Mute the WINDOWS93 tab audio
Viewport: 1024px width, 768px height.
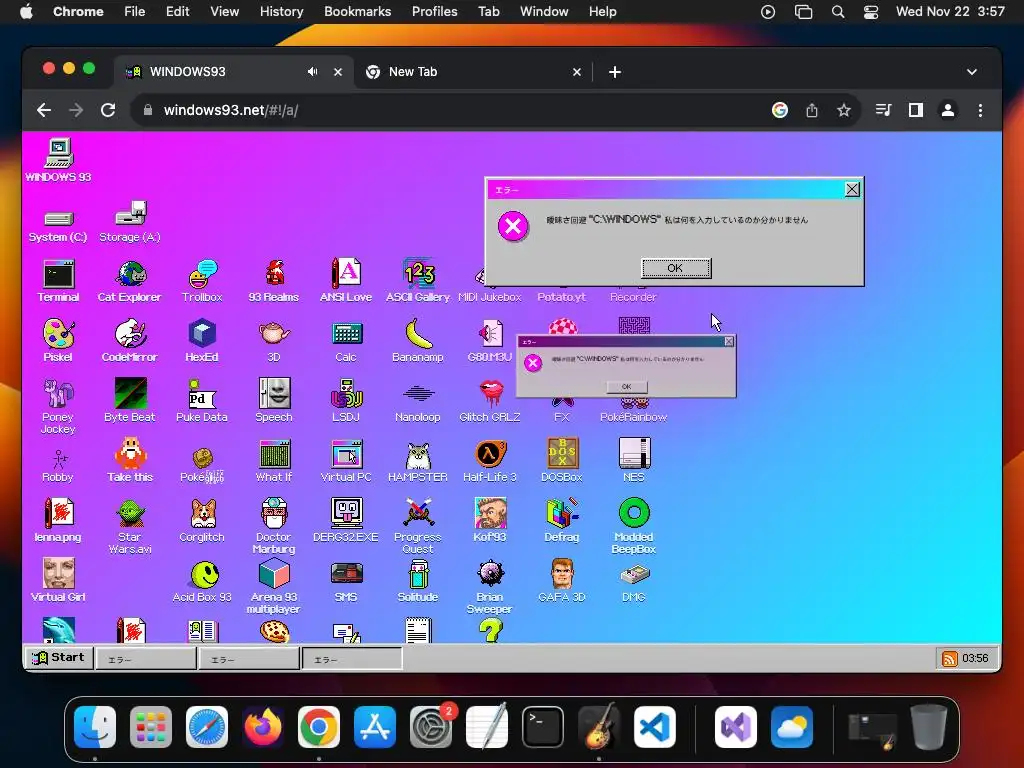pyautogui.click(x=313, y=72)
